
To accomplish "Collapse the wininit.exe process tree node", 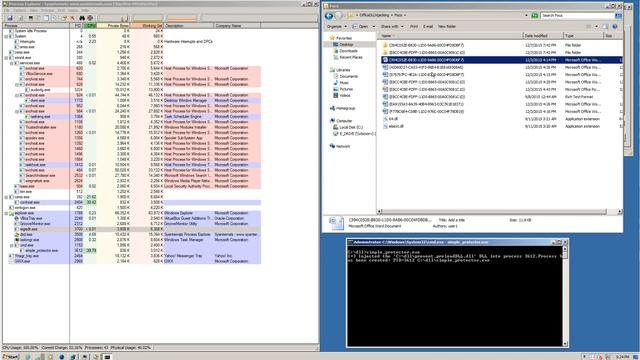I will [x=6, y=58].
